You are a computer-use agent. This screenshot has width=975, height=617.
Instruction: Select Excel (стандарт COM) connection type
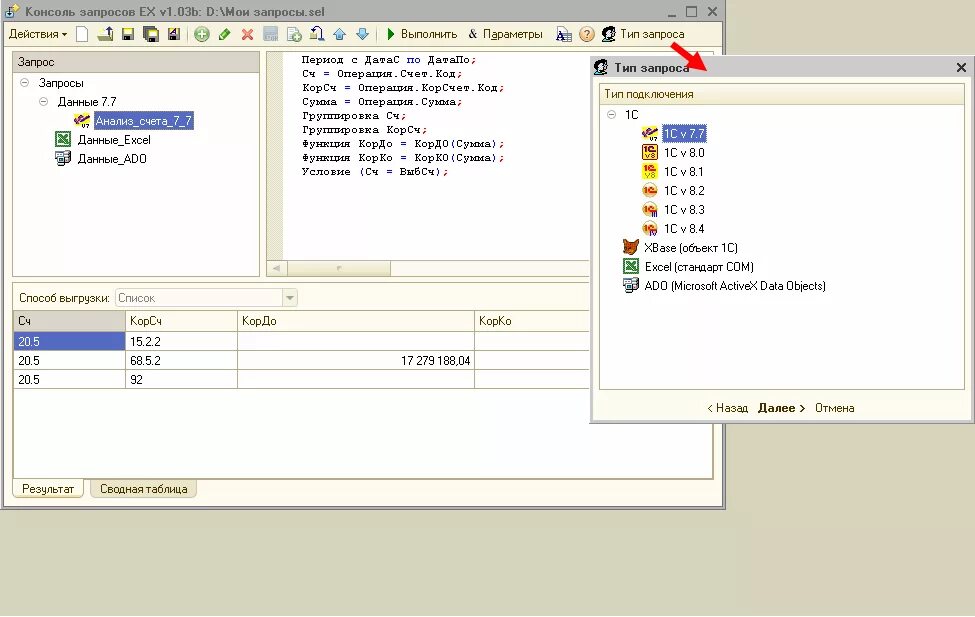[699, 267]
